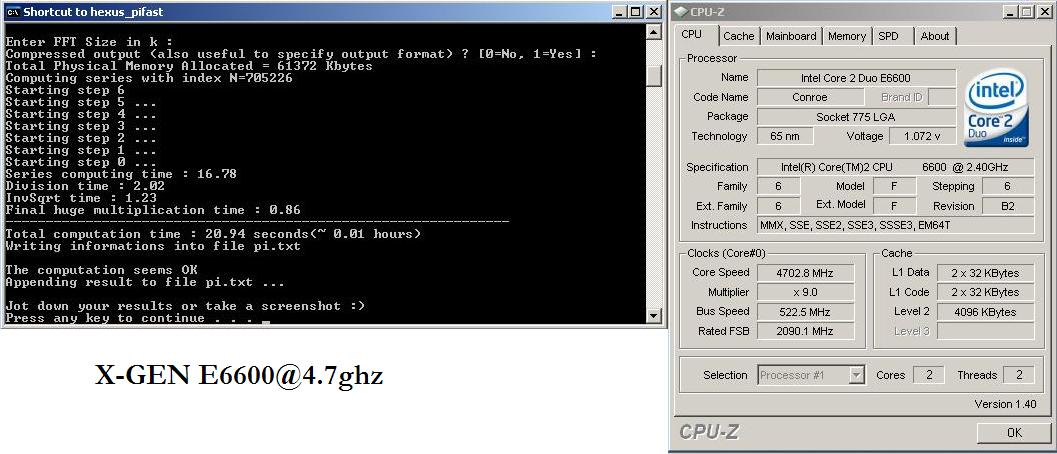The width and height of the screenshot is (1057, 454).
Task: Click the Level 2 cache value 4096 KBytes
Action: (x=986, y=312)
